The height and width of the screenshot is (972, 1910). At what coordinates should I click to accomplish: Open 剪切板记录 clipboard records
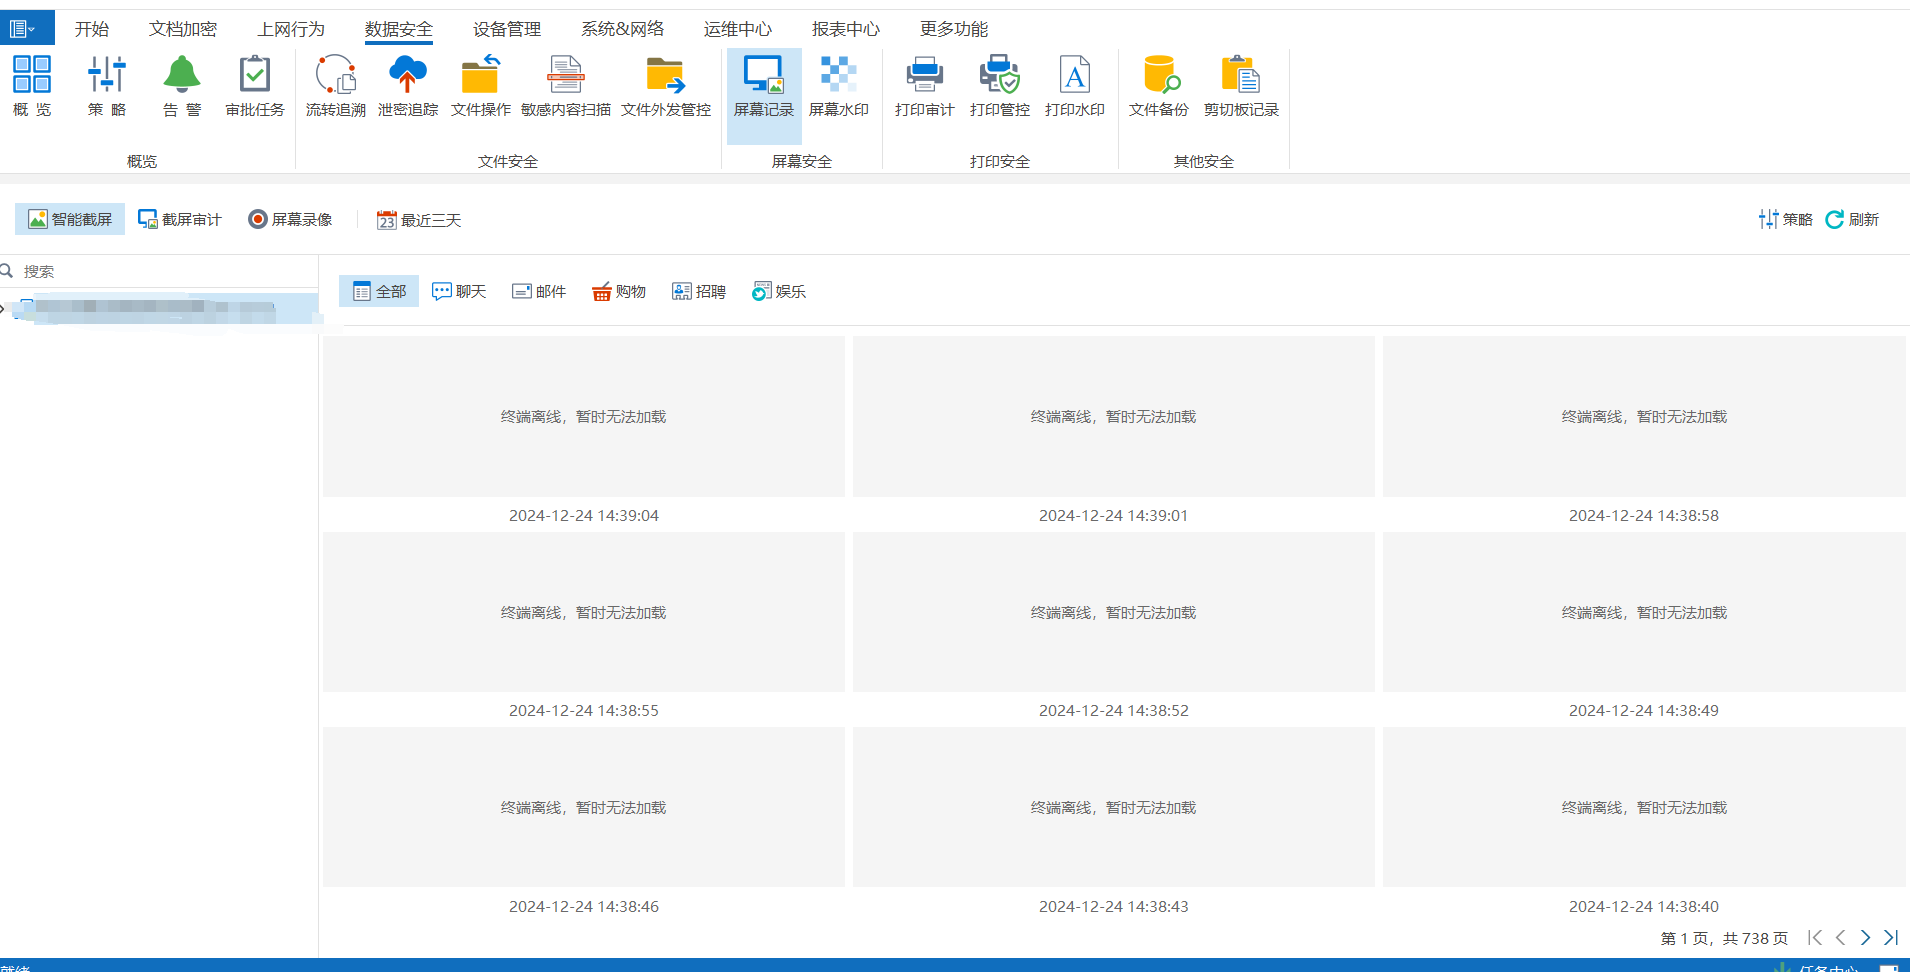(x=1241, y=86)
